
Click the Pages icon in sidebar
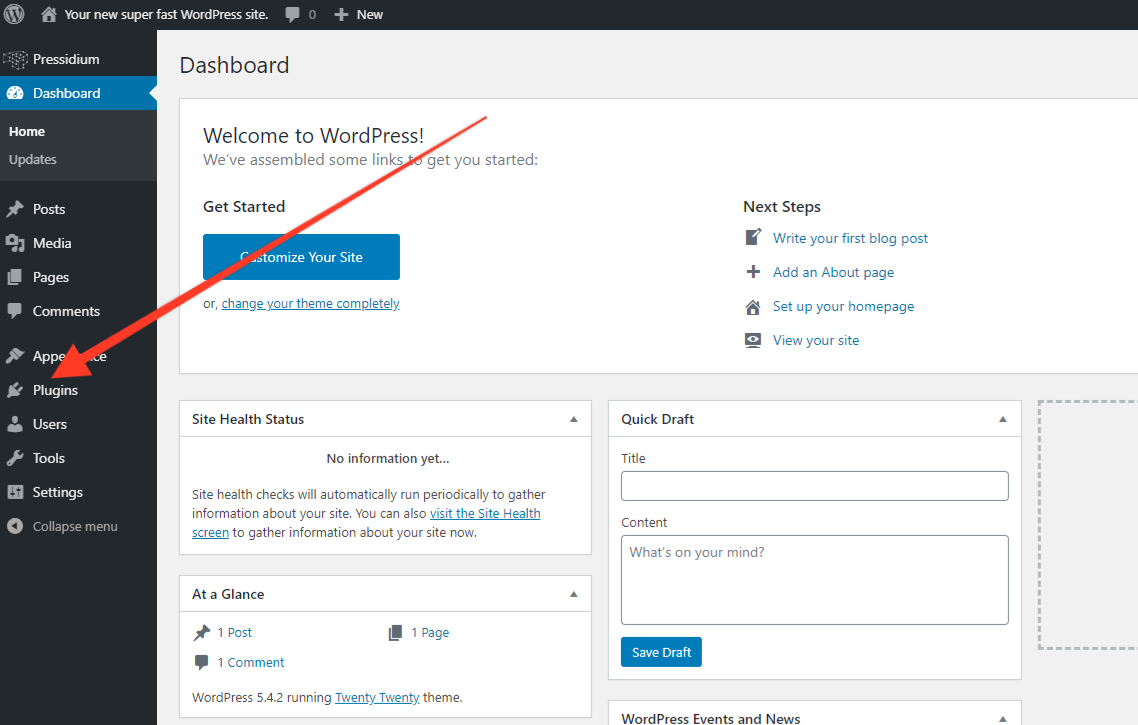pyautogui.click(x=15, y=277)
